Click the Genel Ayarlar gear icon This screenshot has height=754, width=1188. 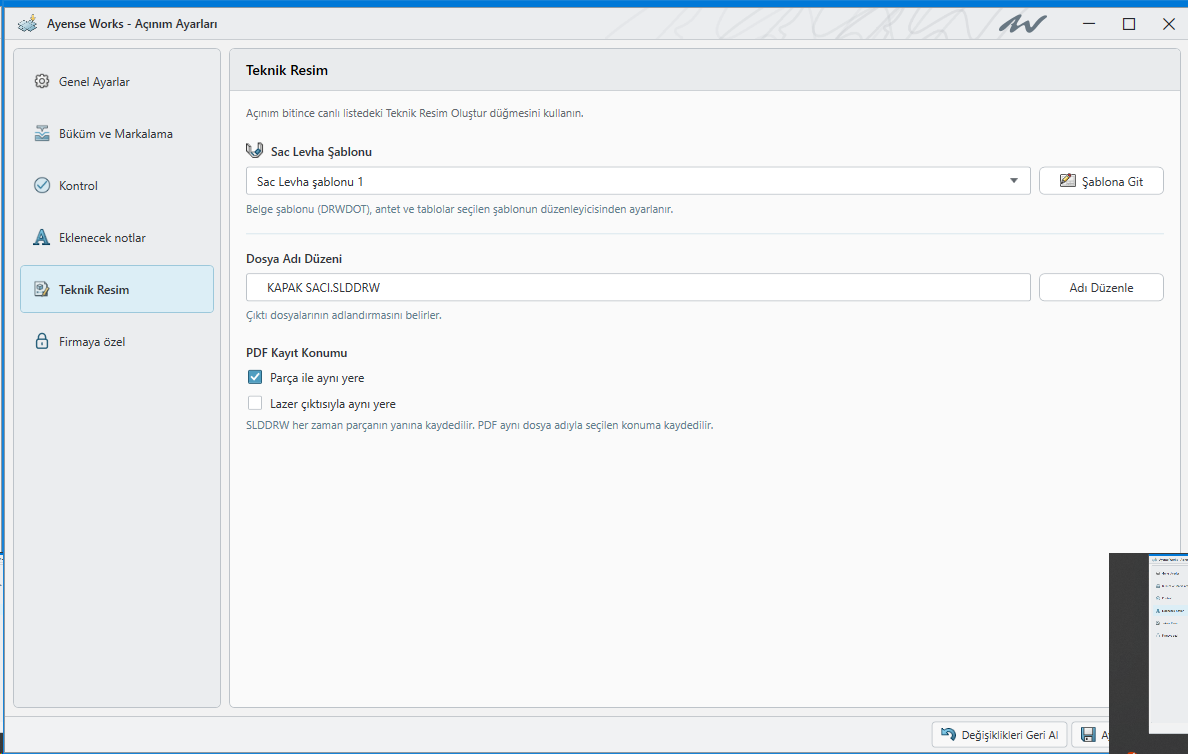click(42, 81)
